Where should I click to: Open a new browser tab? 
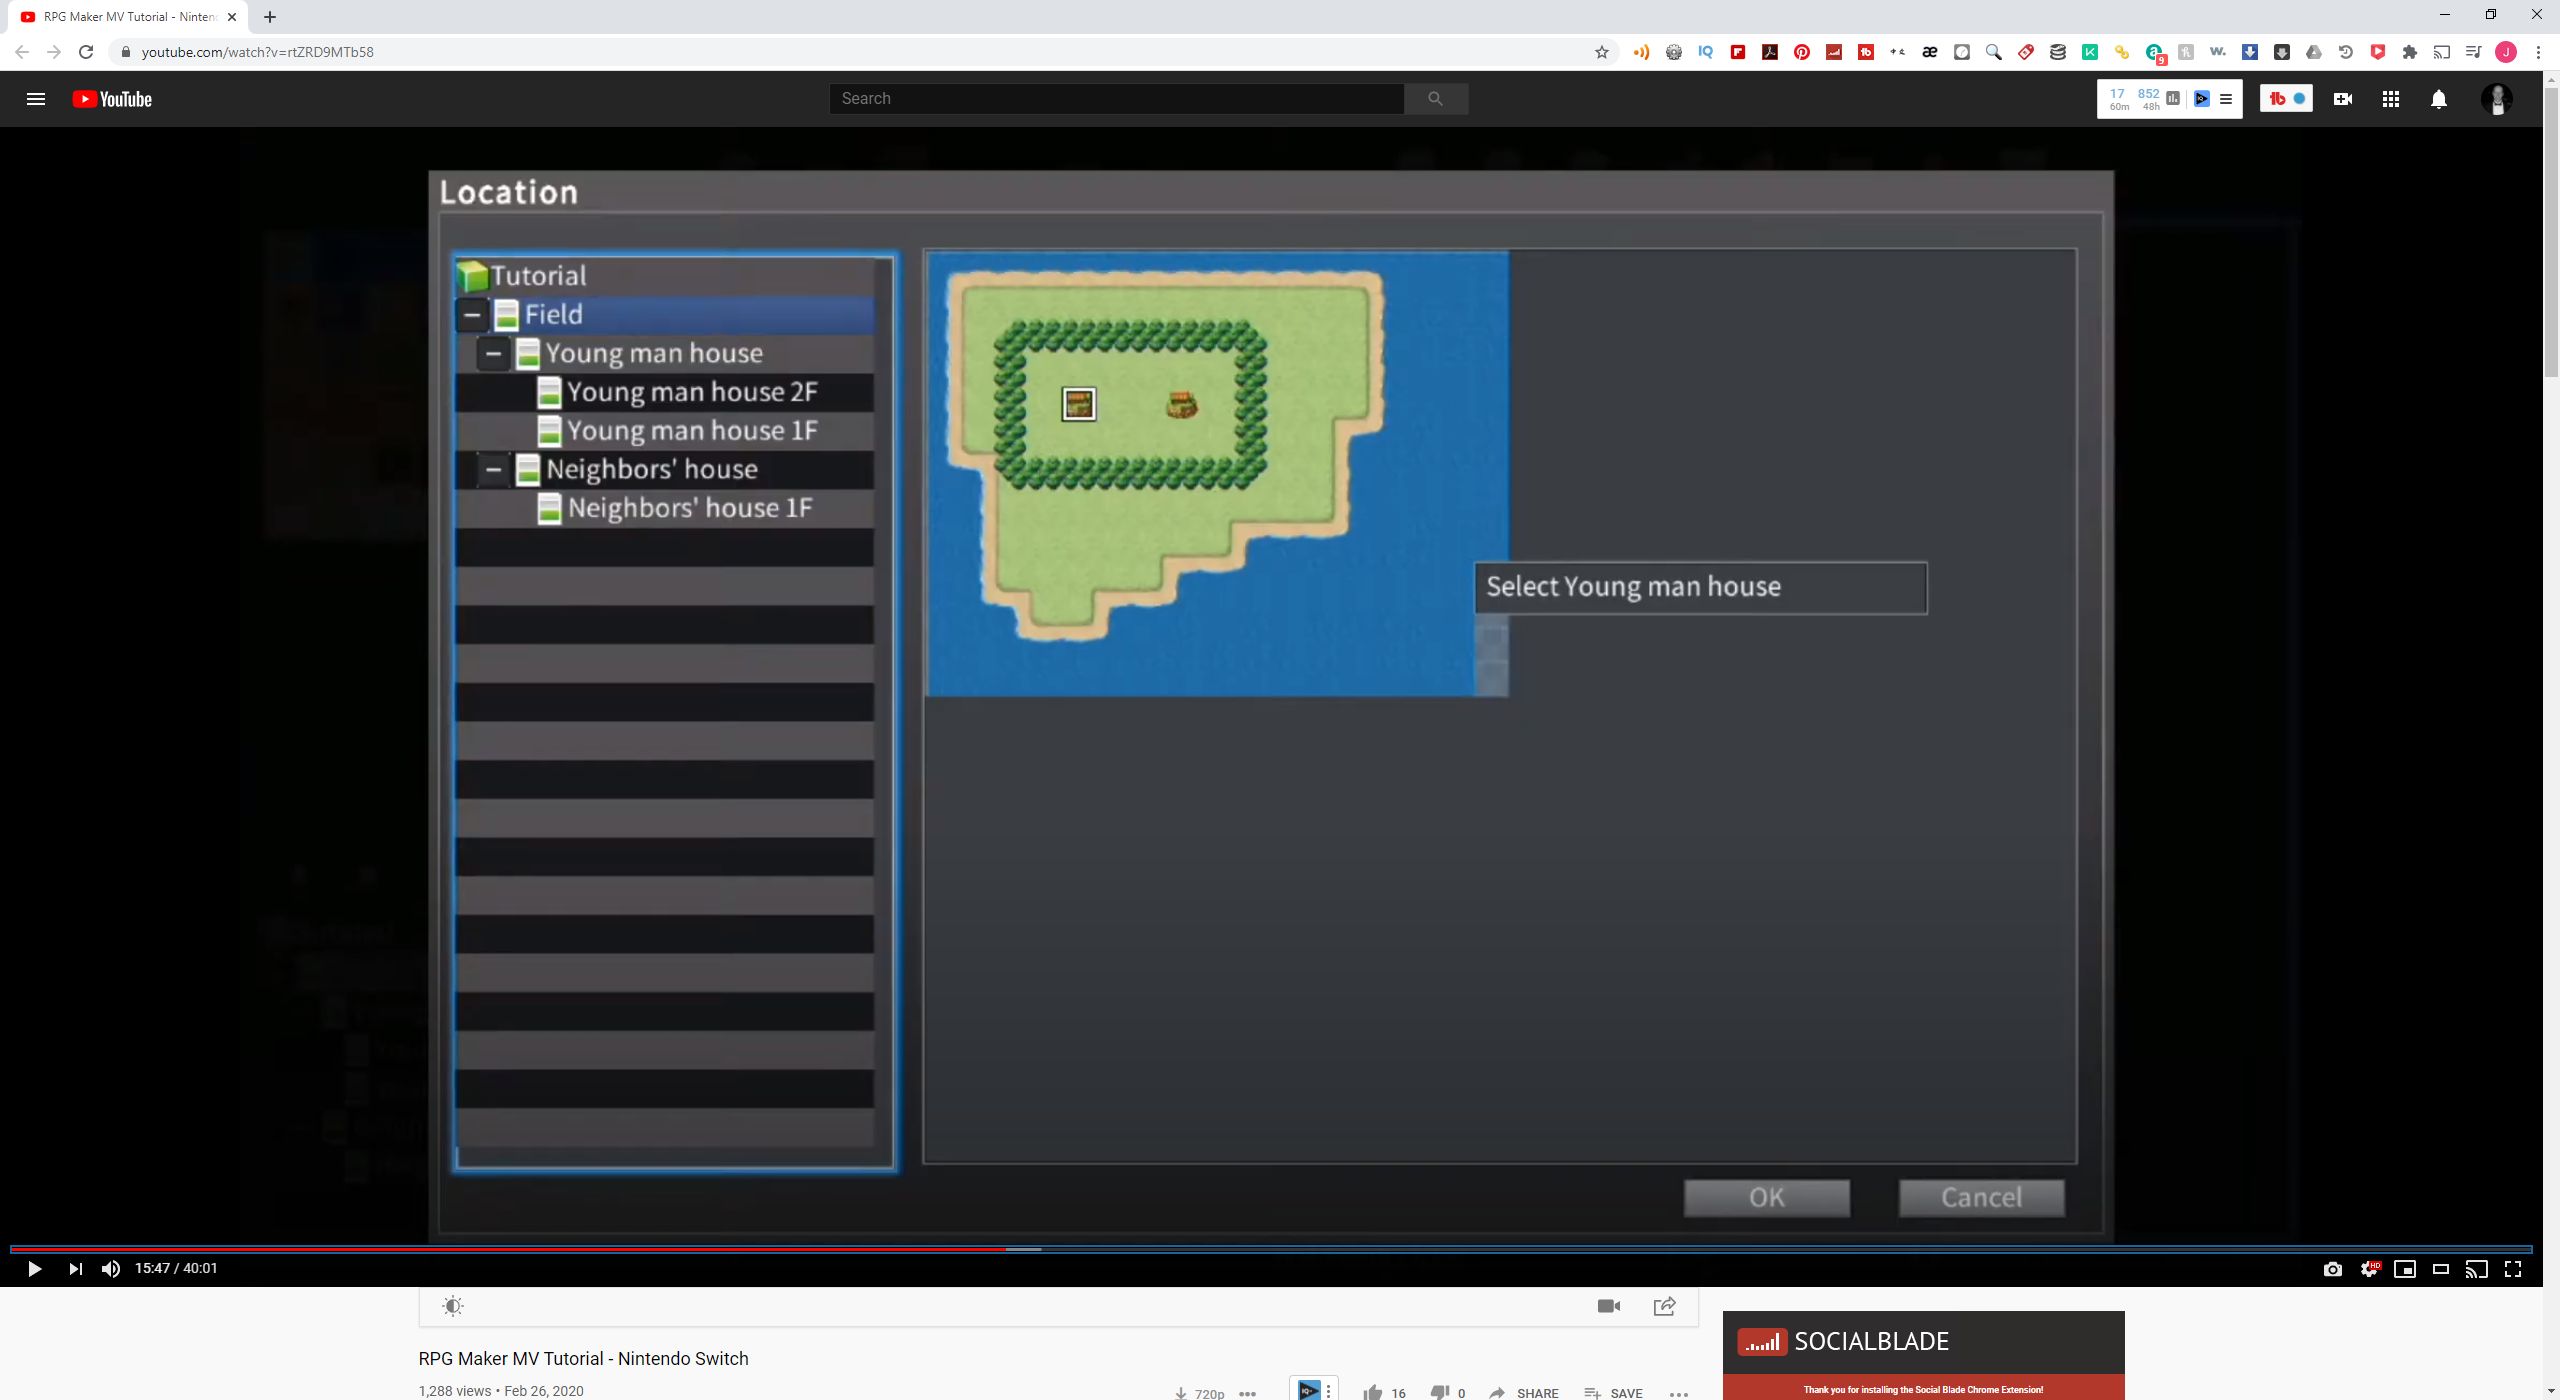270,17
